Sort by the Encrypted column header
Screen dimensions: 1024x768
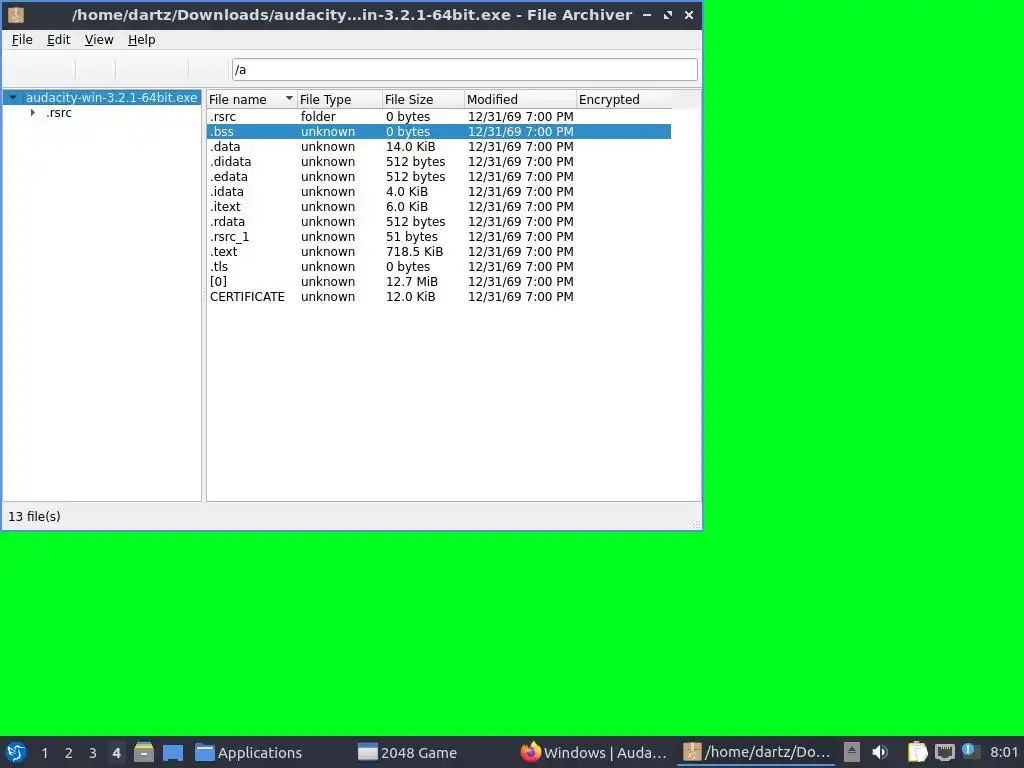623,99
